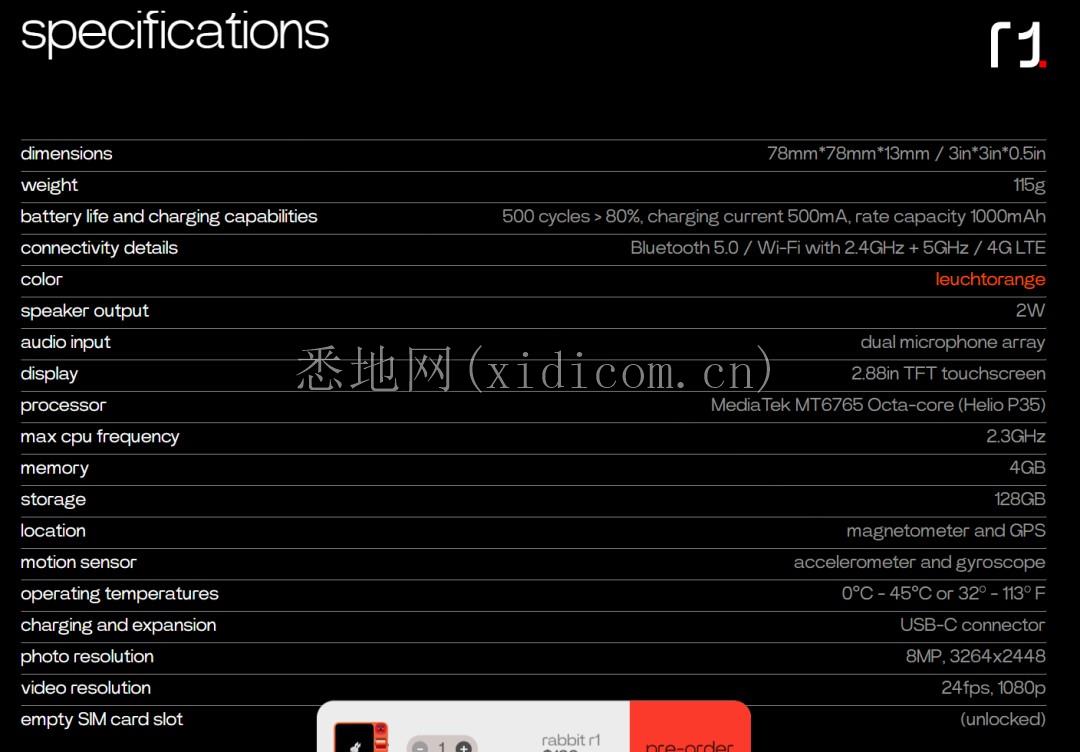Increase quantity with the plus button
The image size is (1080, 752).
(x=463, y=746)
